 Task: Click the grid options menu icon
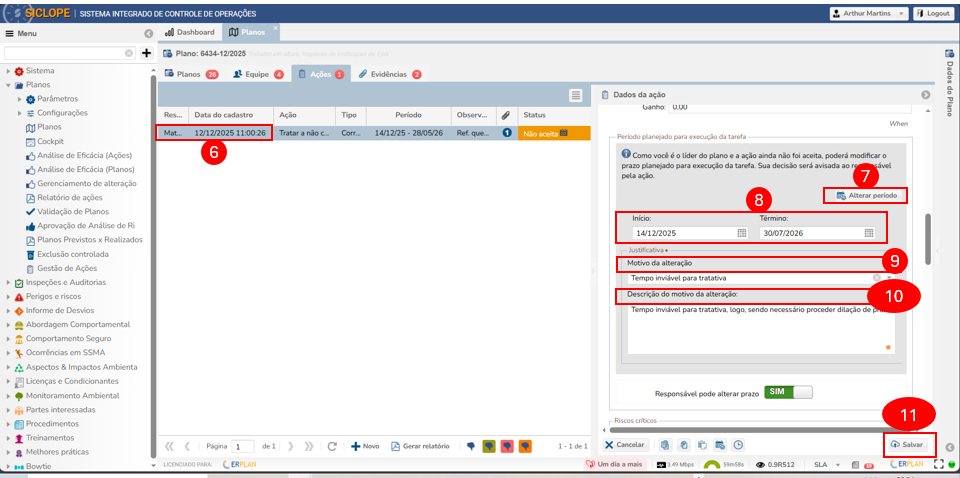[576, 95]
